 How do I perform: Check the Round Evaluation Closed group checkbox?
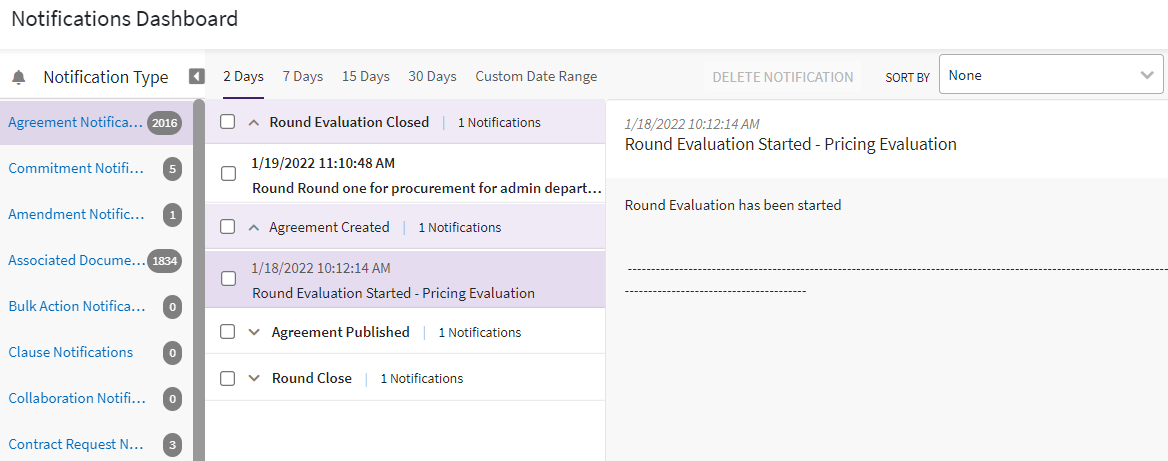coord(228,122)
